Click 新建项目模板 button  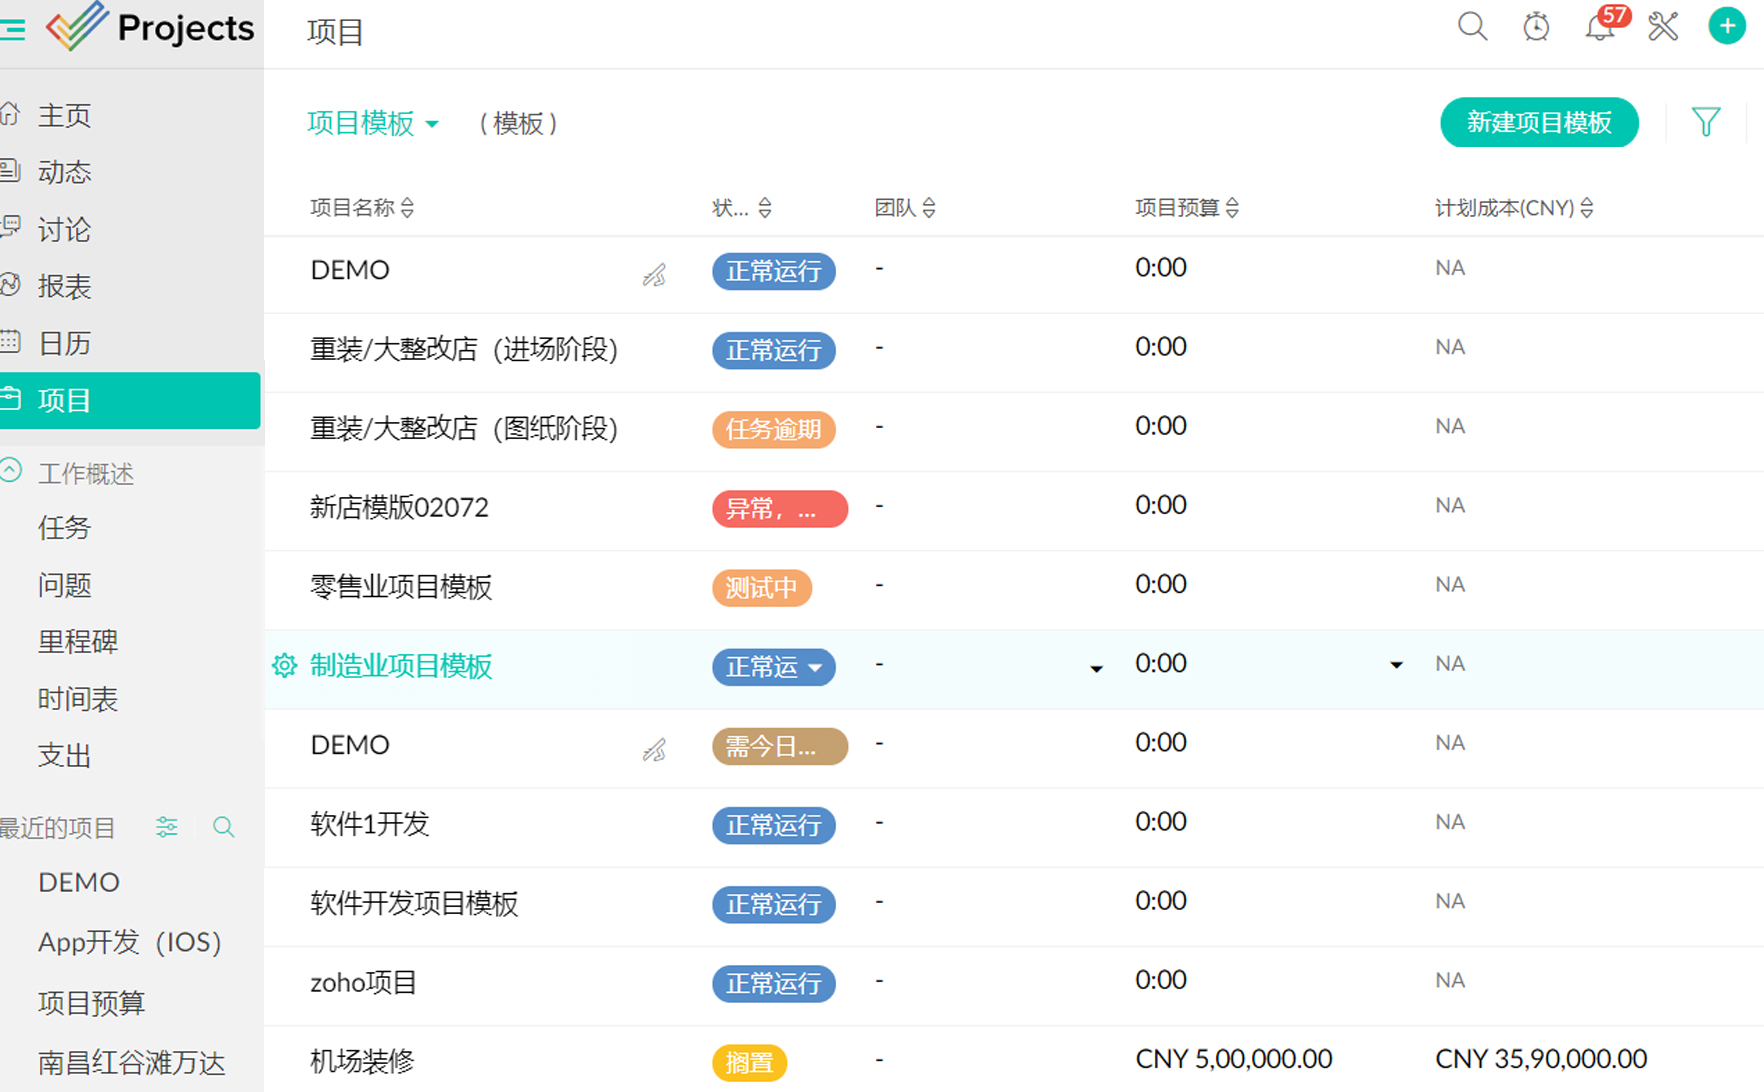point(1538,122)
